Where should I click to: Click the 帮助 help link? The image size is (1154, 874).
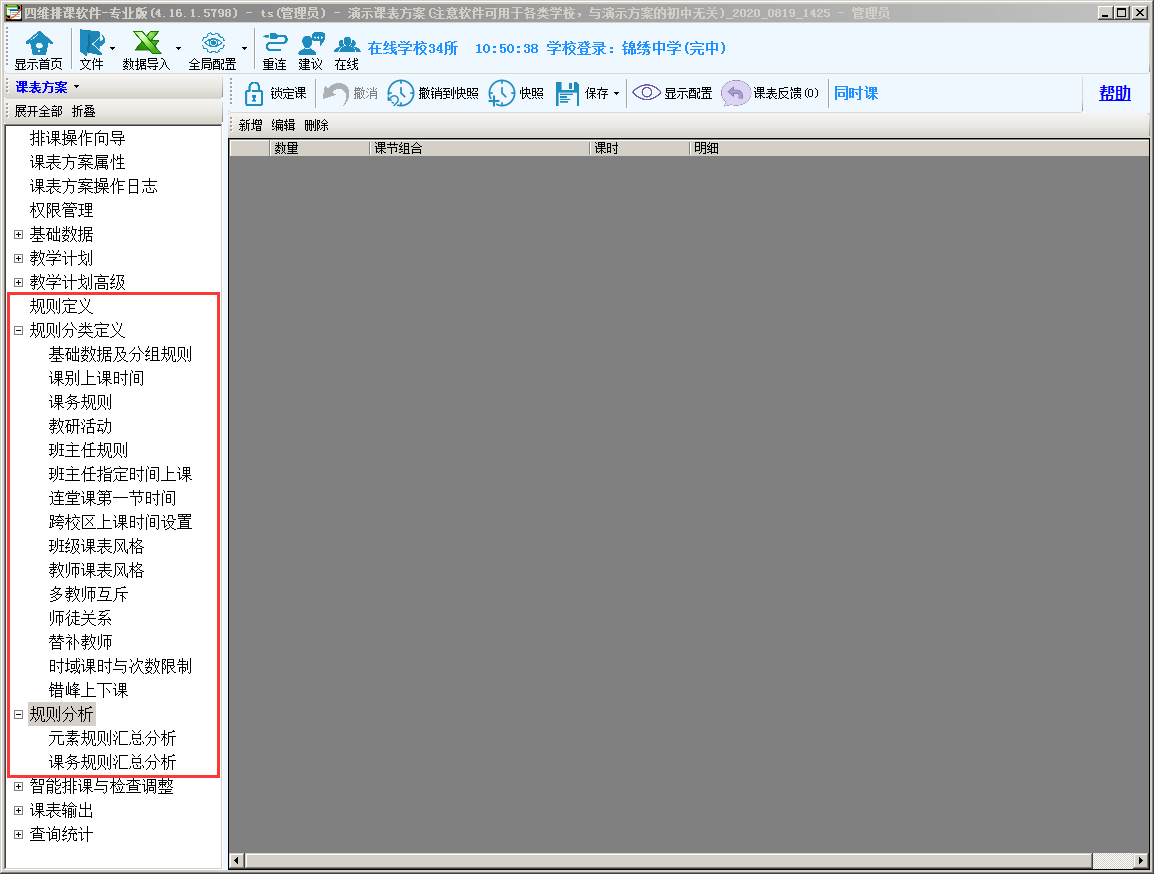pos(1114,93)
